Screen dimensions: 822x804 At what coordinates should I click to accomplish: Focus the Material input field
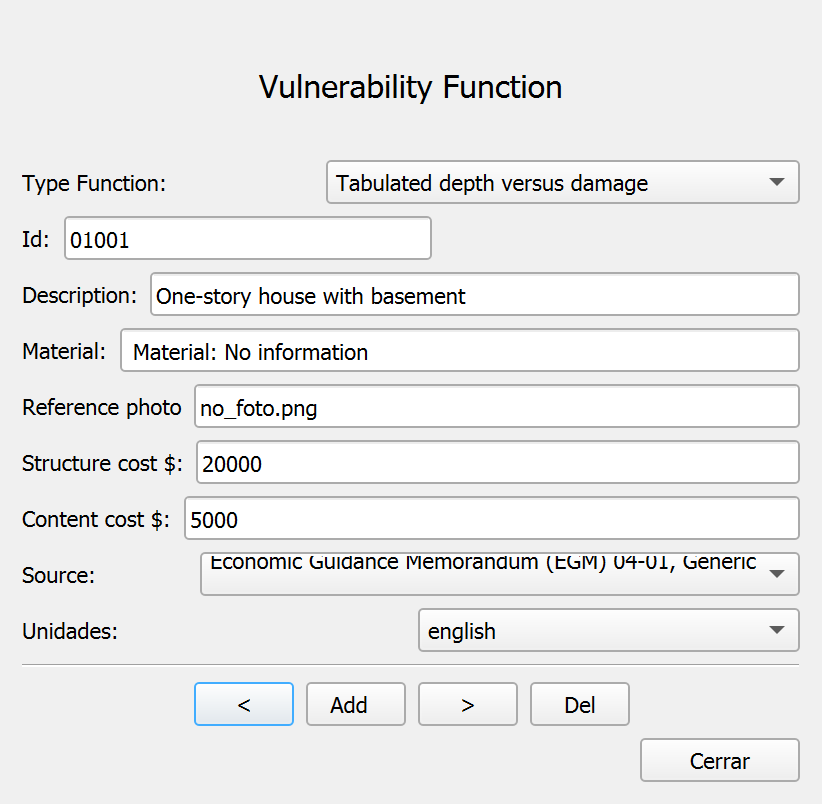(460, 351)
